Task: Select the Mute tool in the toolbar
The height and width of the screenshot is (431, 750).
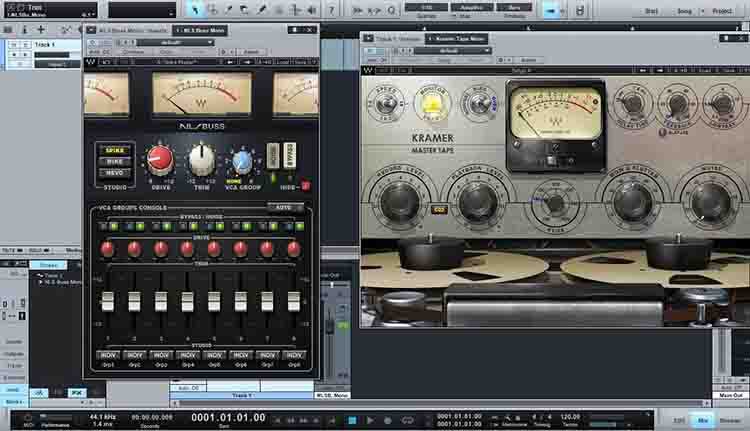Action: (278, 10)
